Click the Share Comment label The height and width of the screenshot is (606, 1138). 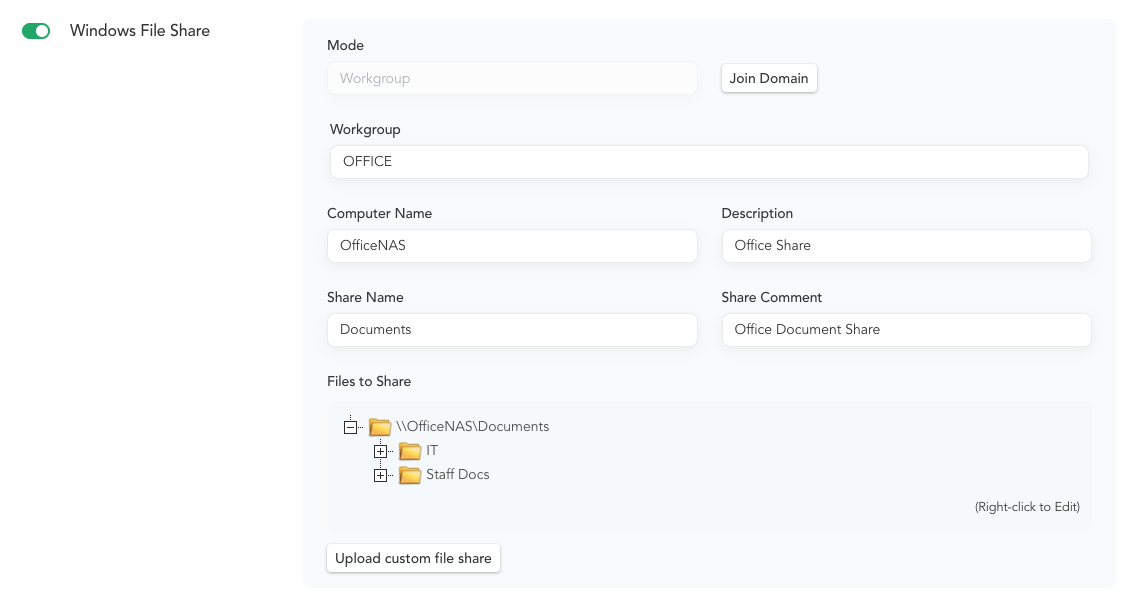click(x=771, y=298)
